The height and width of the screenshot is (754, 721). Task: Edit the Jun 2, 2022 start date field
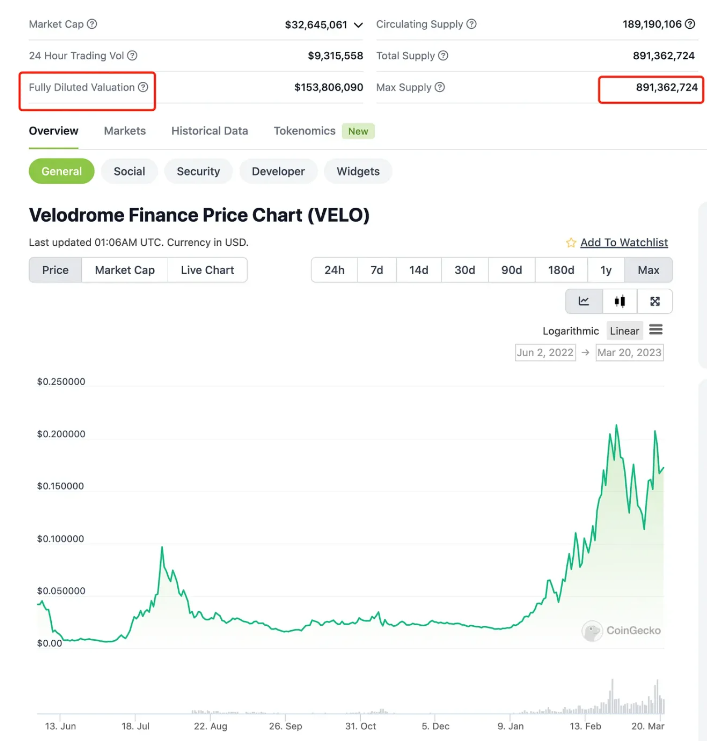(545, 352)
